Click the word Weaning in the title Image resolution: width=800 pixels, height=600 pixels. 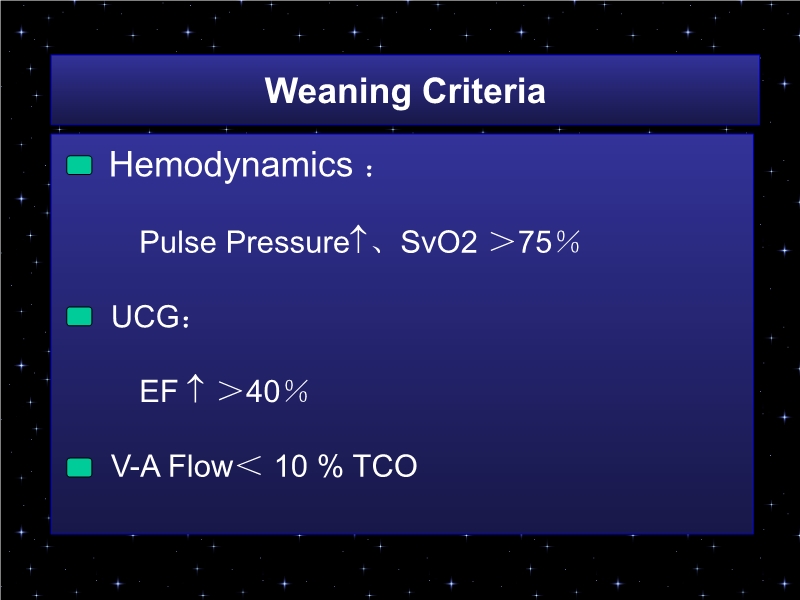[x=338, y=91]
